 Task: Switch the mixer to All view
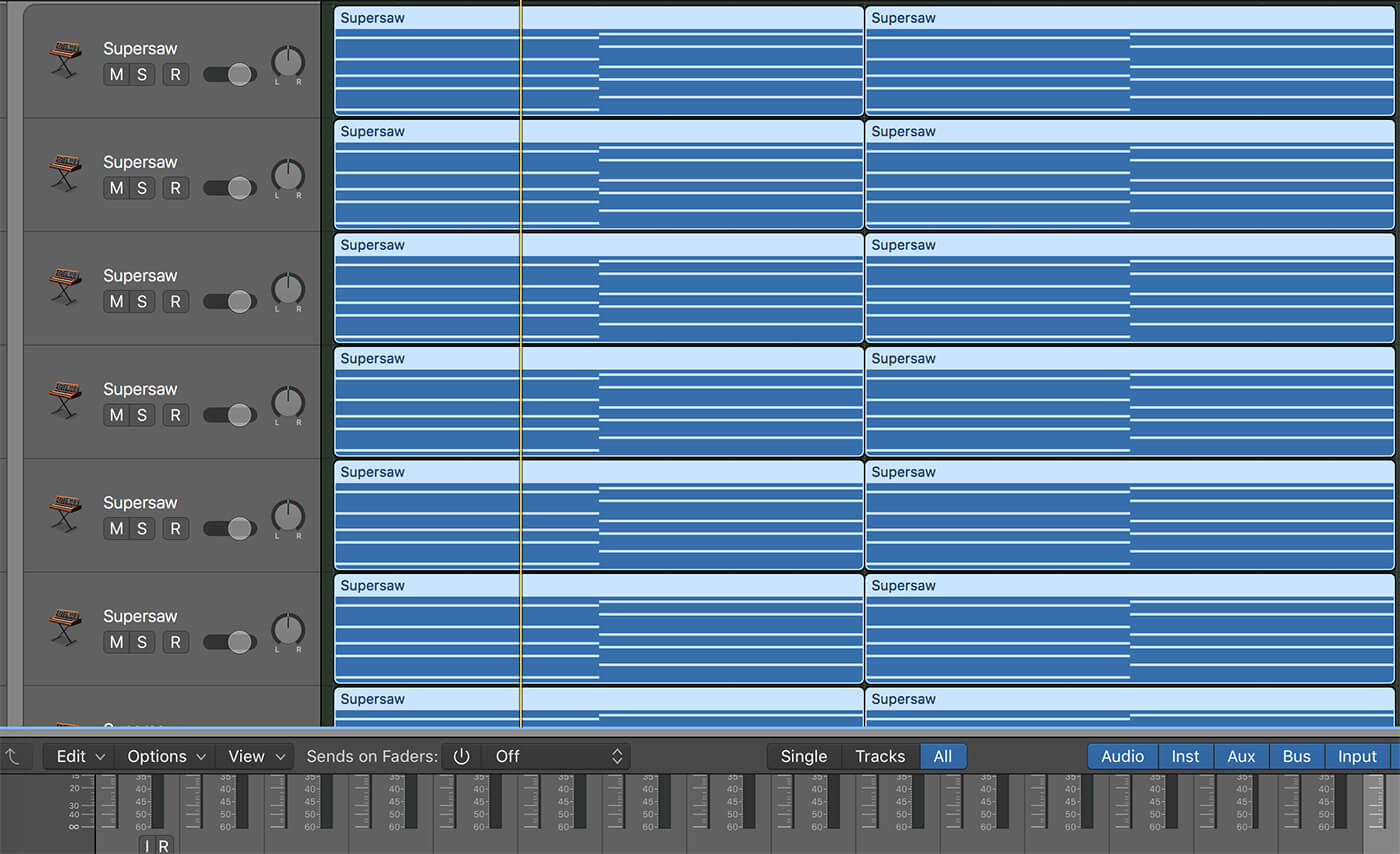(943, 756)
